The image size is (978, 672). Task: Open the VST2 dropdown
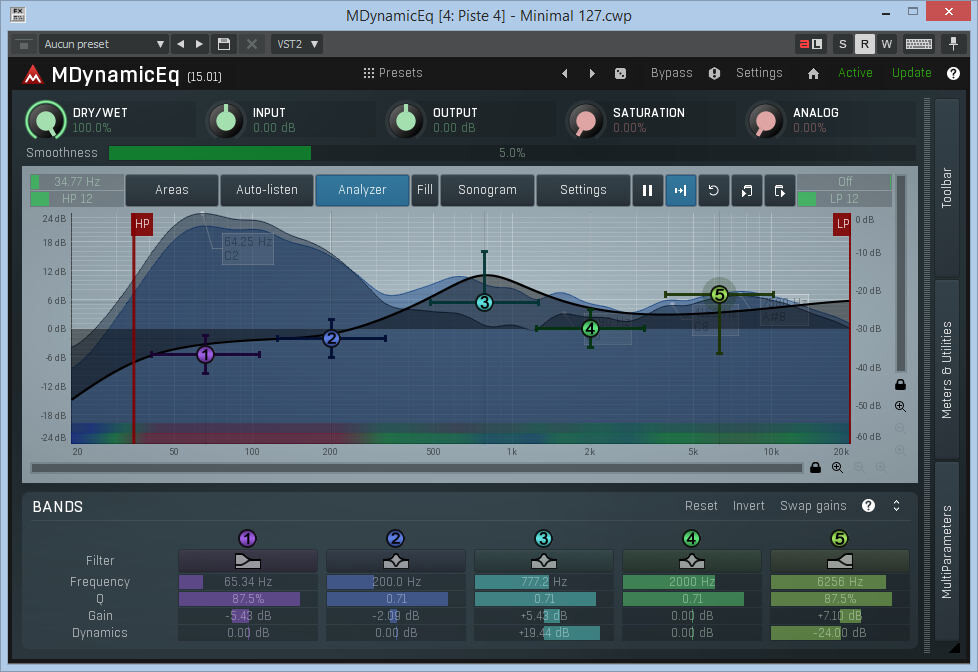click(298, 44)
